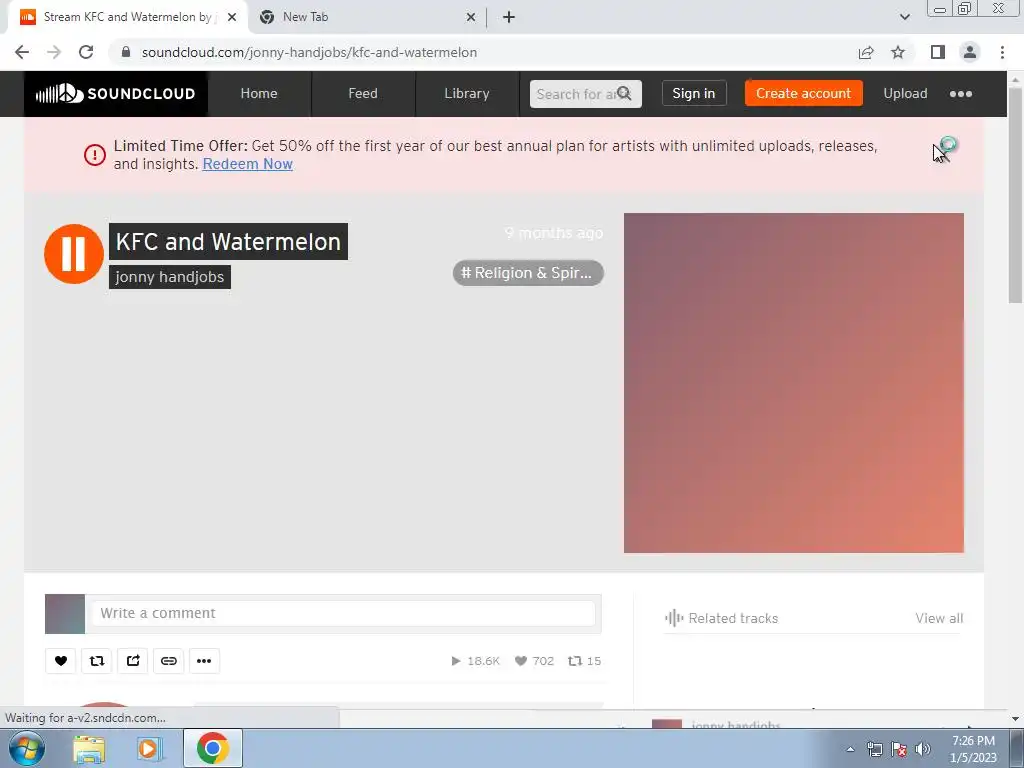Open the track more-actions menu
1024x768 pixels.
[x=204, y=661]
